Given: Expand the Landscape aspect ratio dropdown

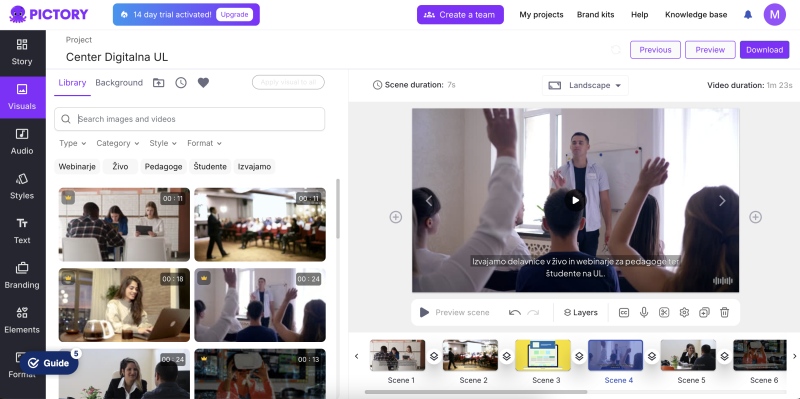Looking at the screenshot, I should [x=585, y=86].
